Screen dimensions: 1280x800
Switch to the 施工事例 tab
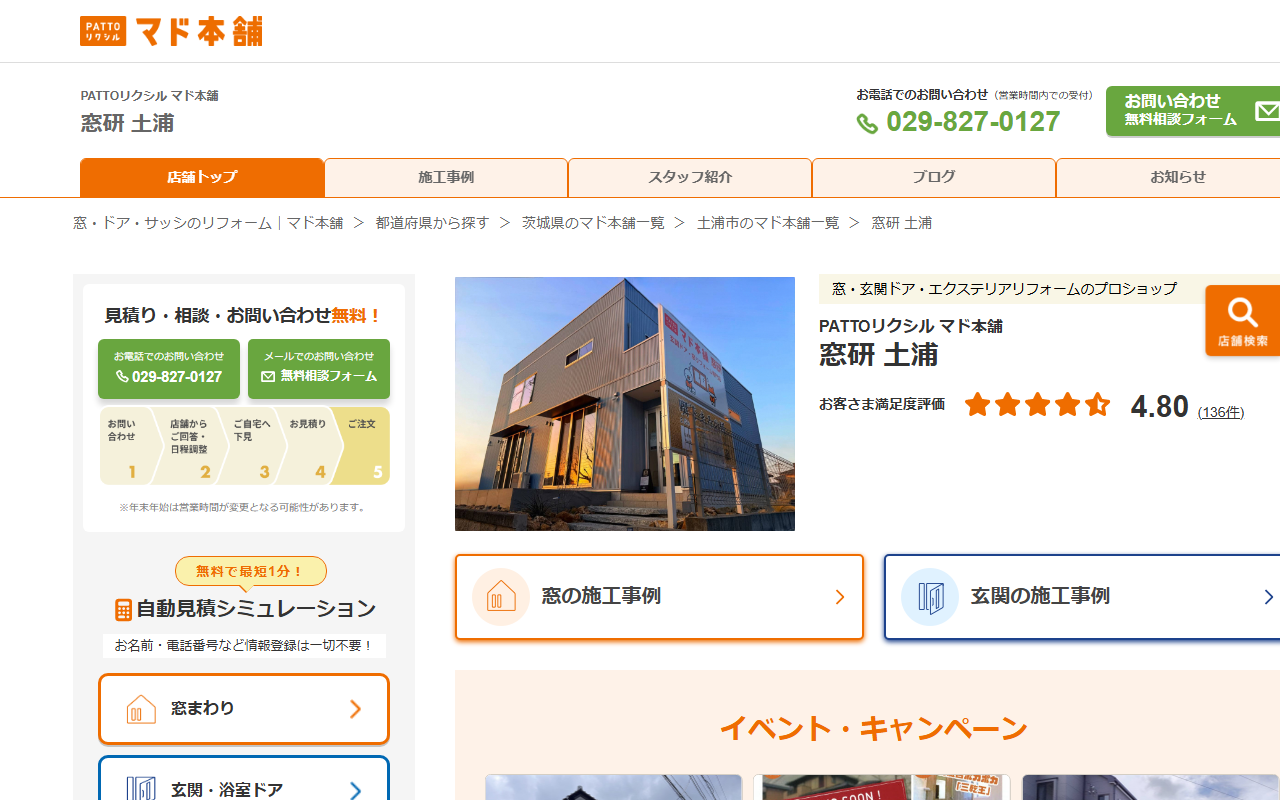point(446,177)
